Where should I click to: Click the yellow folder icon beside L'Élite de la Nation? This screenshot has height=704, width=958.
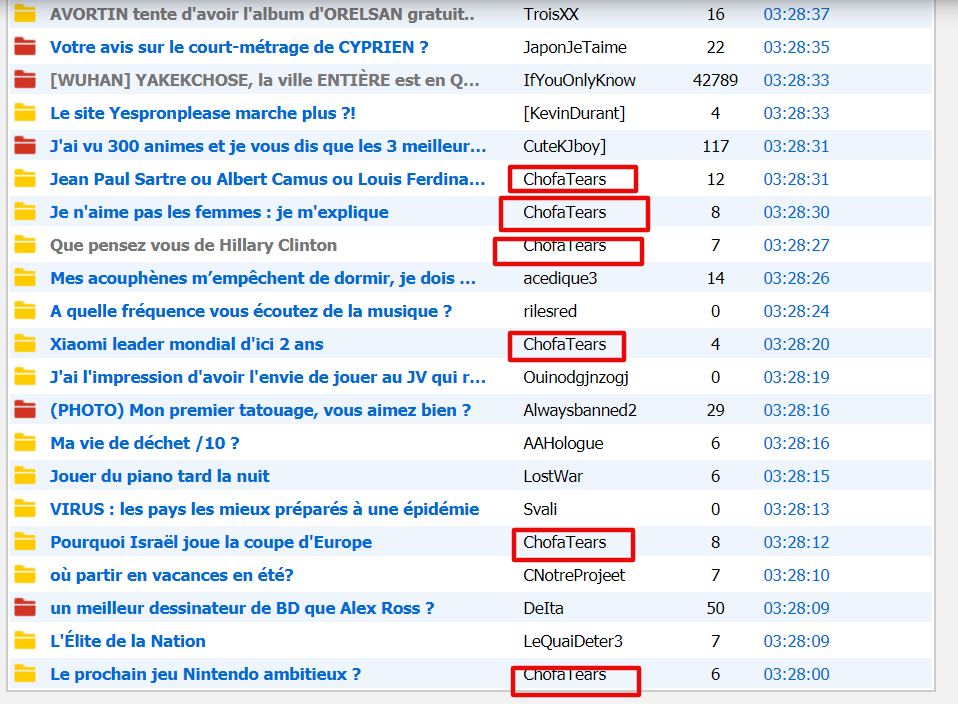[x=25, y=641]
